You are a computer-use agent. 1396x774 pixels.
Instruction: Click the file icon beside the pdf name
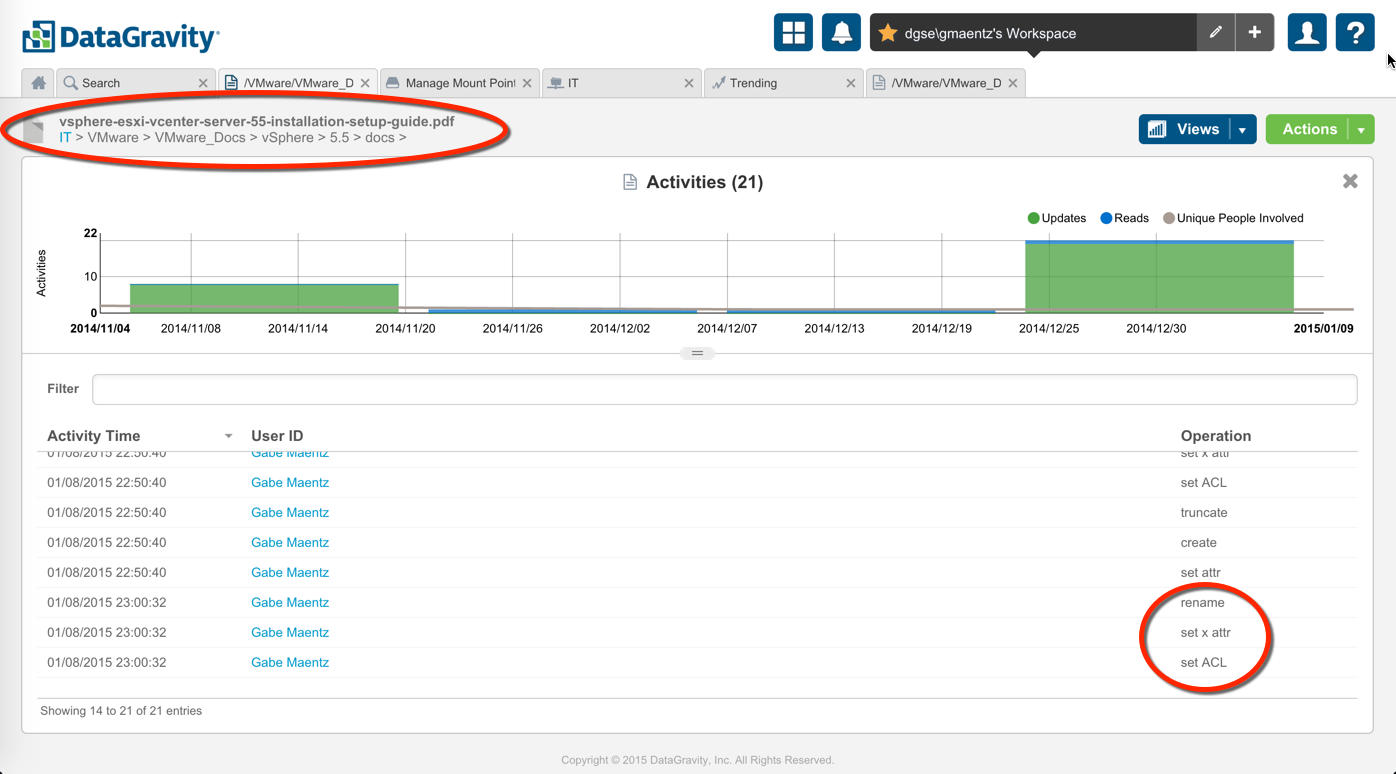tap(34, 129)
